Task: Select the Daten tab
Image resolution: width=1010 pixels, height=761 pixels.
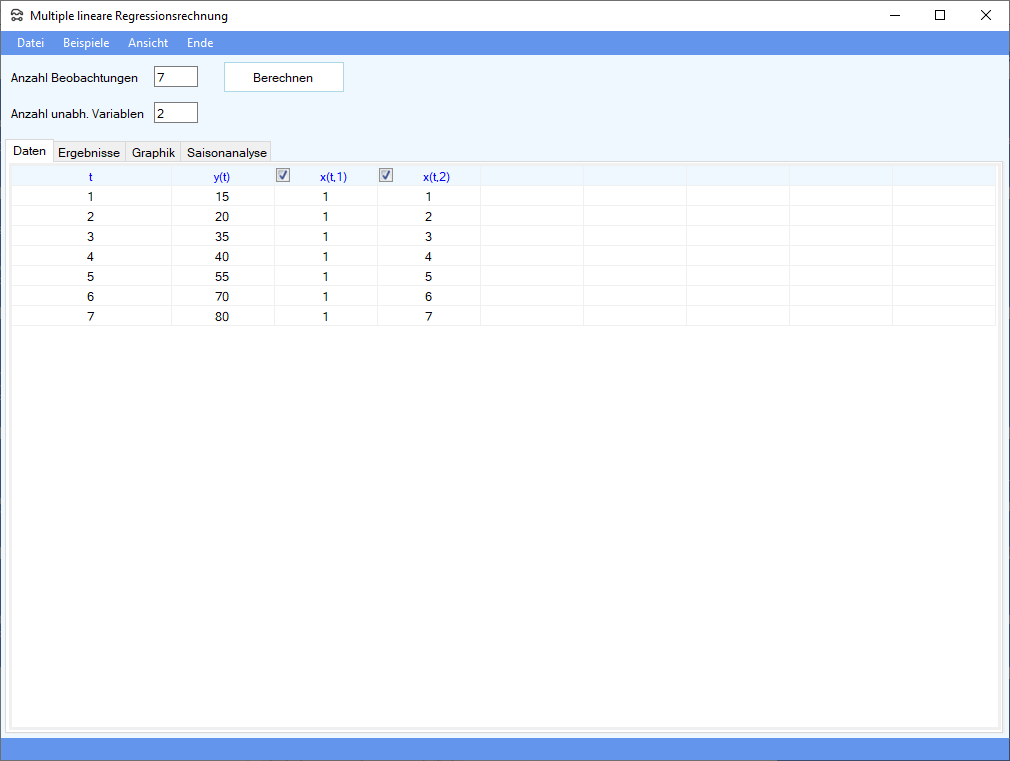Action: (x=30, y=152)
